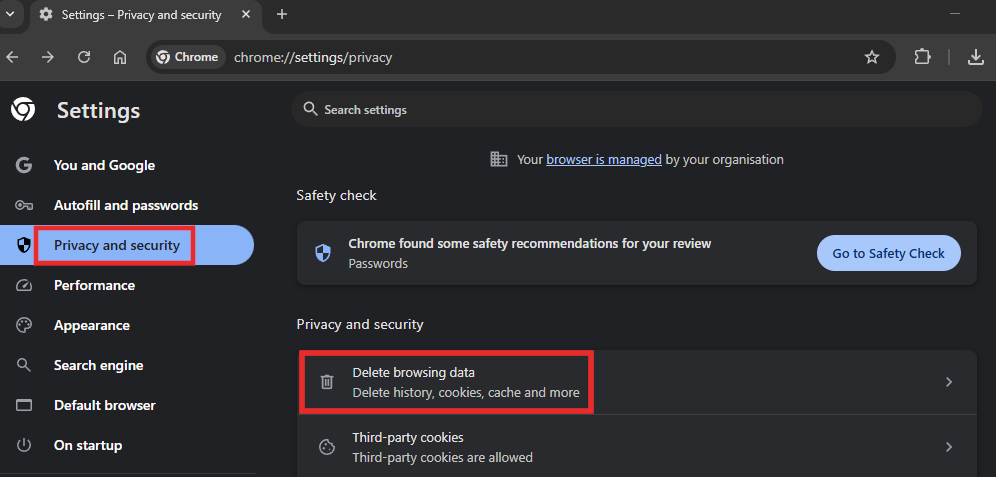996x477 pixels.
Task: Click the back navigation arrow
Action: (12, 57)
